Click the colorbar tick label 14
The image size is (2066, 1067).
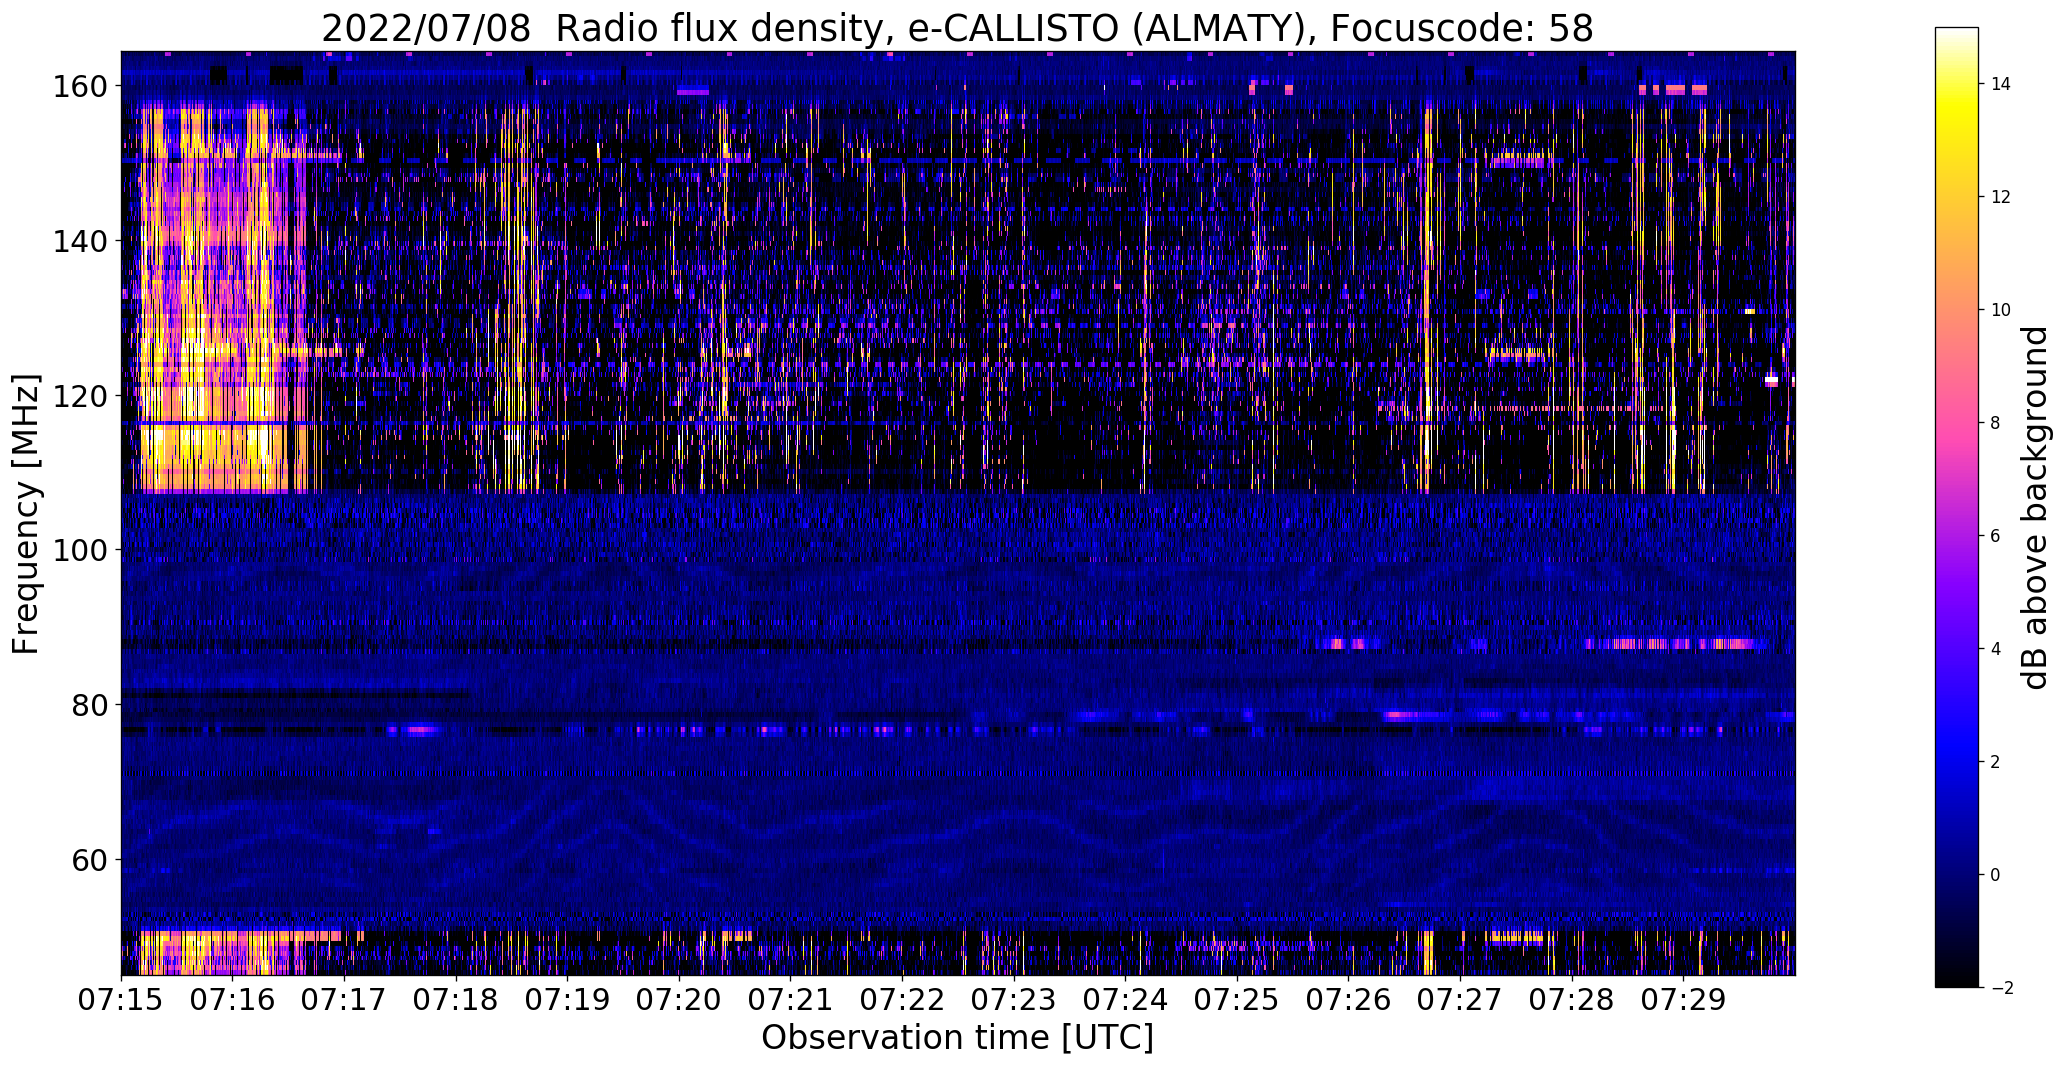click(2001, 84)
